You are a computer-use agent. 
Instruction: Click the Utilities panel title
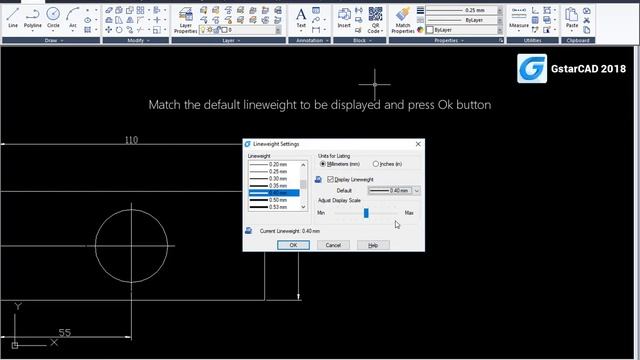[533, 40]
